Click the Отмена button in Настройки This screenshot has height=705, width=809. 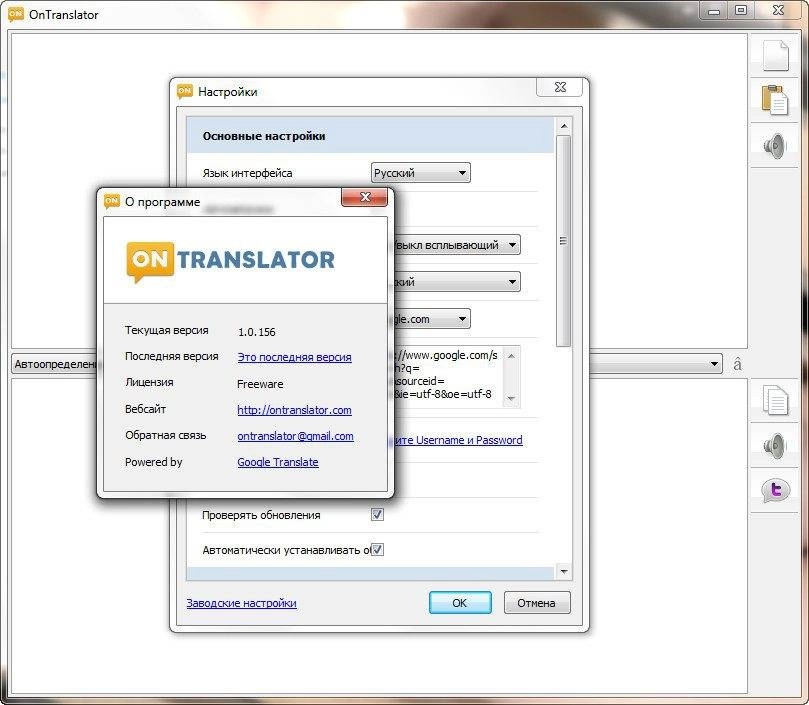537,603
